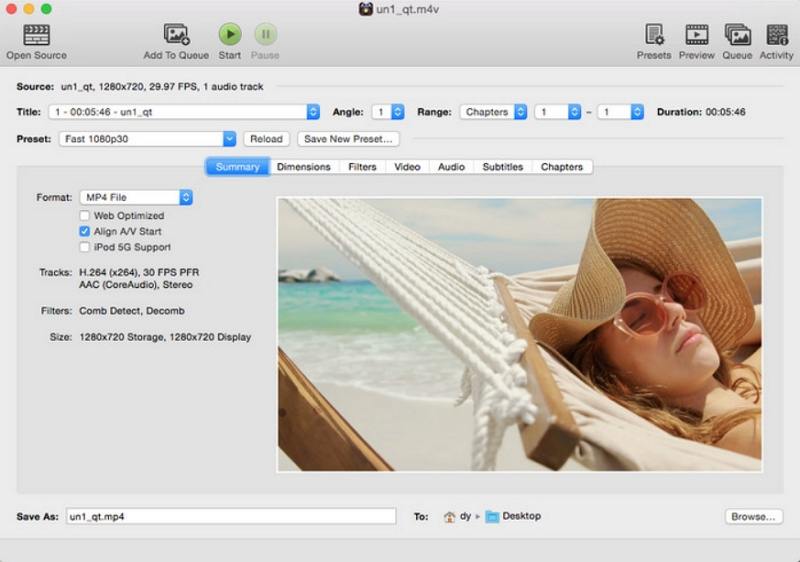Open the end chapter dropdown
800x562 pixels.
point(620,112)
